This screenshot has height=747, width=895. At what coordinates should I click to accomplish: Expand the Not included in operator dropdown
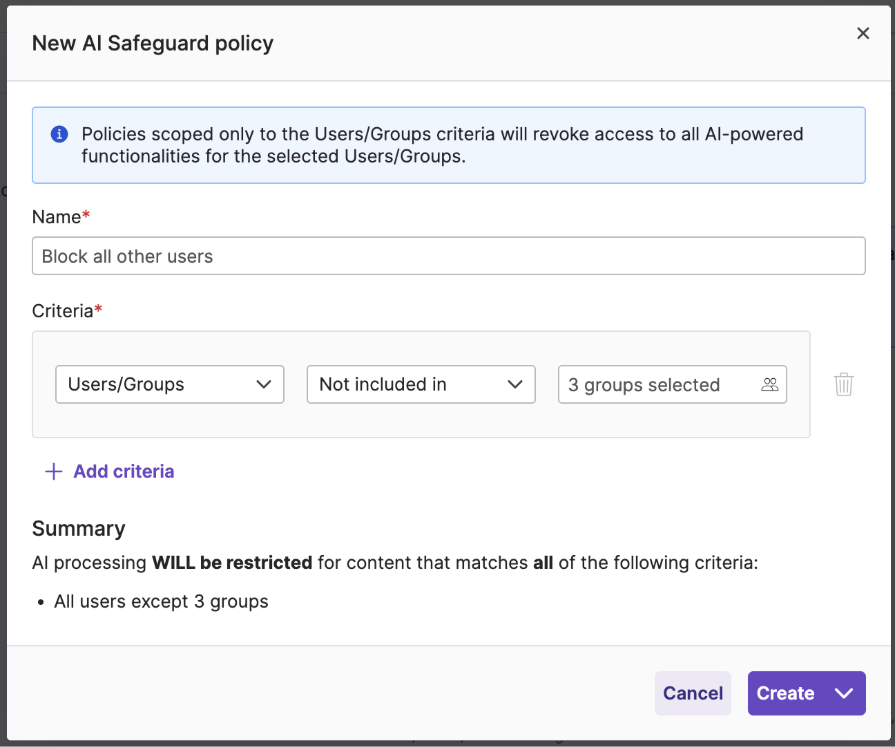pos(421,384)
